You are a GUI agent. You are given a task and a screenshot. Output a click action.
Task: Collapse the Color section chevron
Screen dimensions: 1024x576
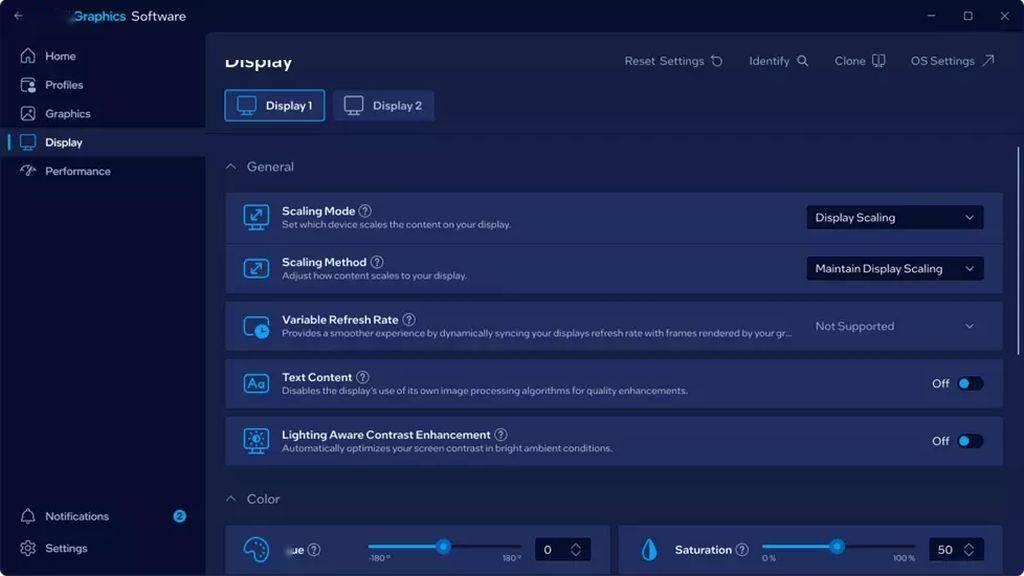point(231,499)
